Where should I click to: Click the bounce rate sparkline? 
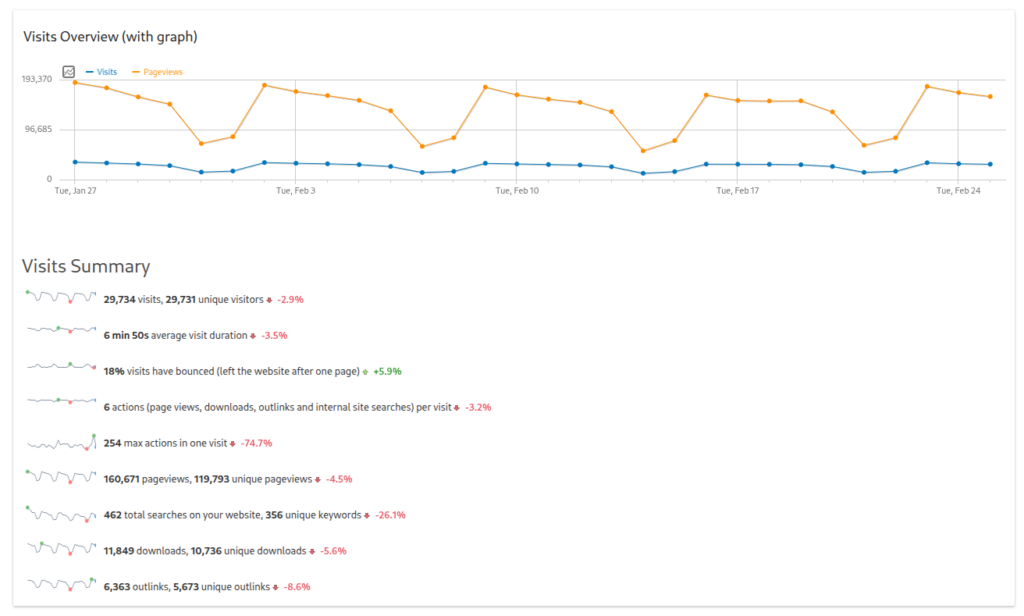click(60, 370)
